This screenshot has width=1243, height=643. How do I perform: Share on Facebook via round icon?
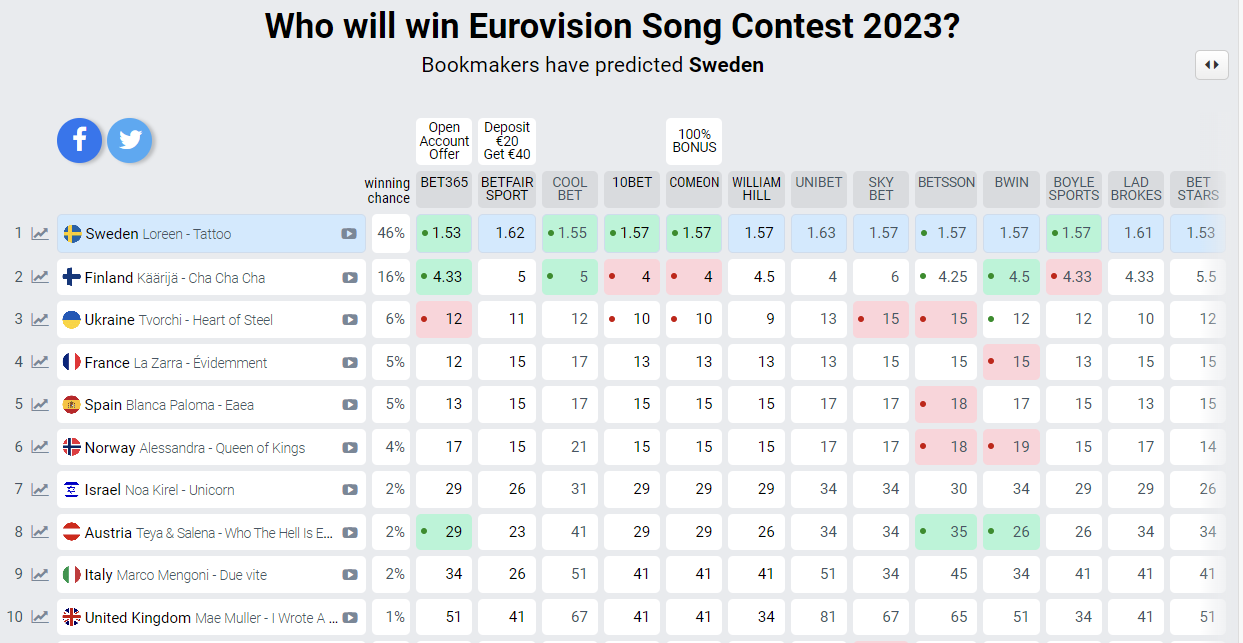pyautogui.click(x=79, y=140)
